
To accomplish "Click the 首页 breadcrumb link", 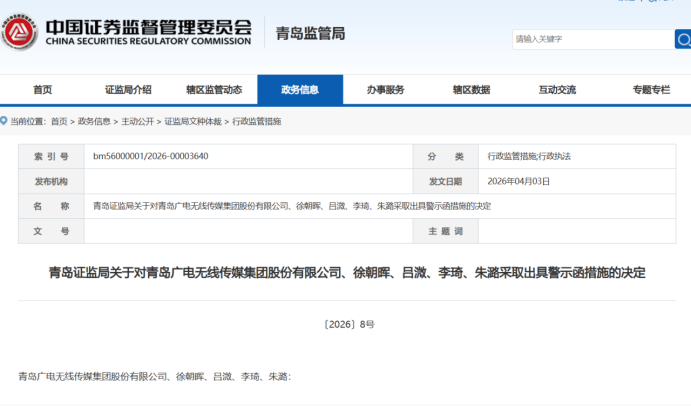I will (x=59, y=121).
